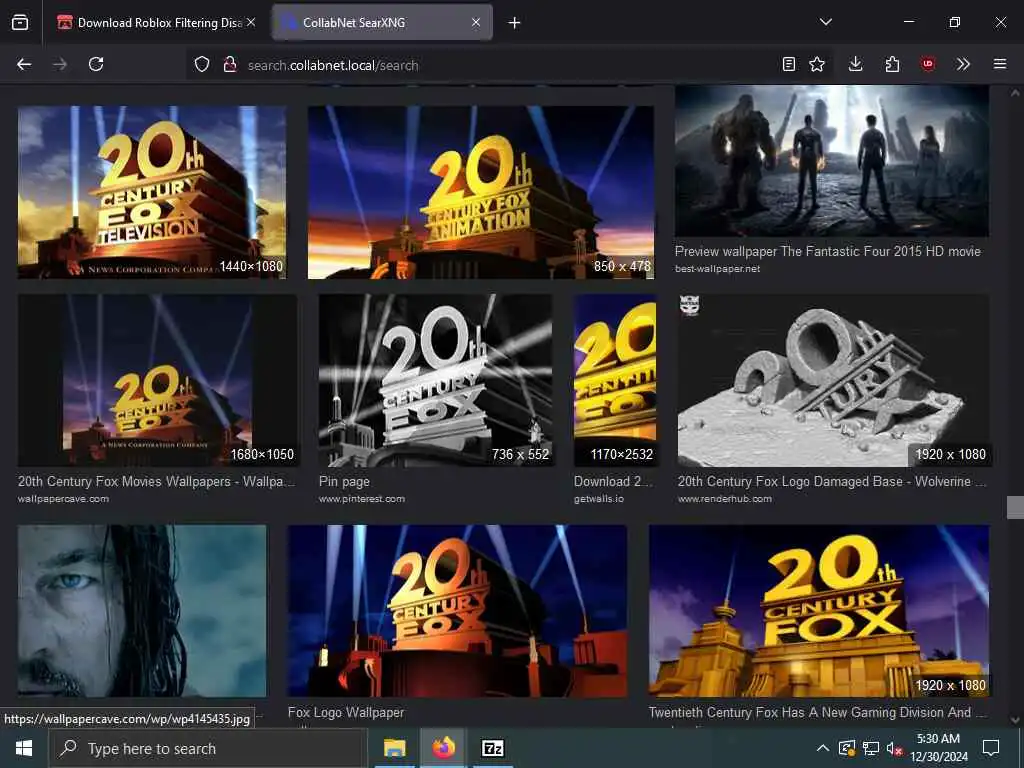Open Firefox application hamburger menu

(x=1000, y=65)
